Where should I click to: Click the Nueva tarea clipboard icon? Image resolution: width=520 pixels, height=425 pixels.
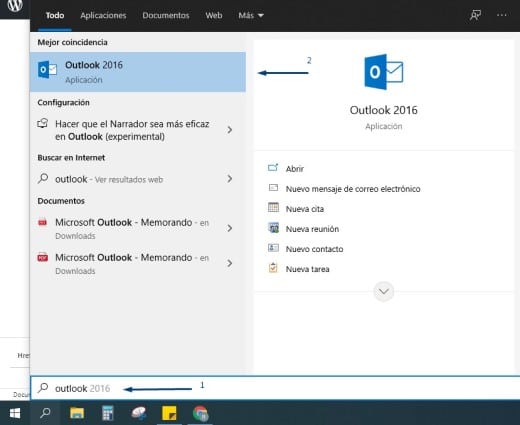[273, 268]
